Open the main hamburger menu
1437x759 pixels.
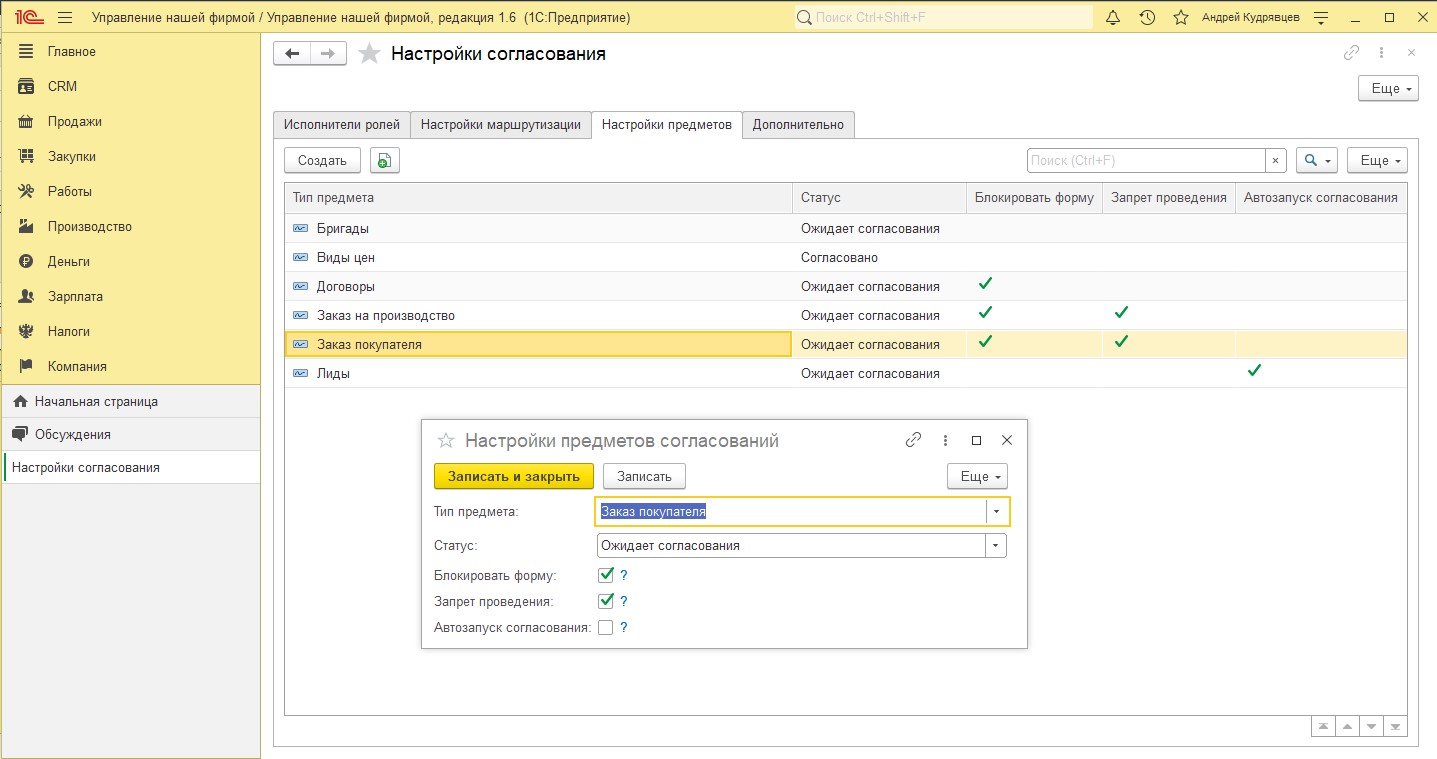pyautogui.click(x=65, y=18)
